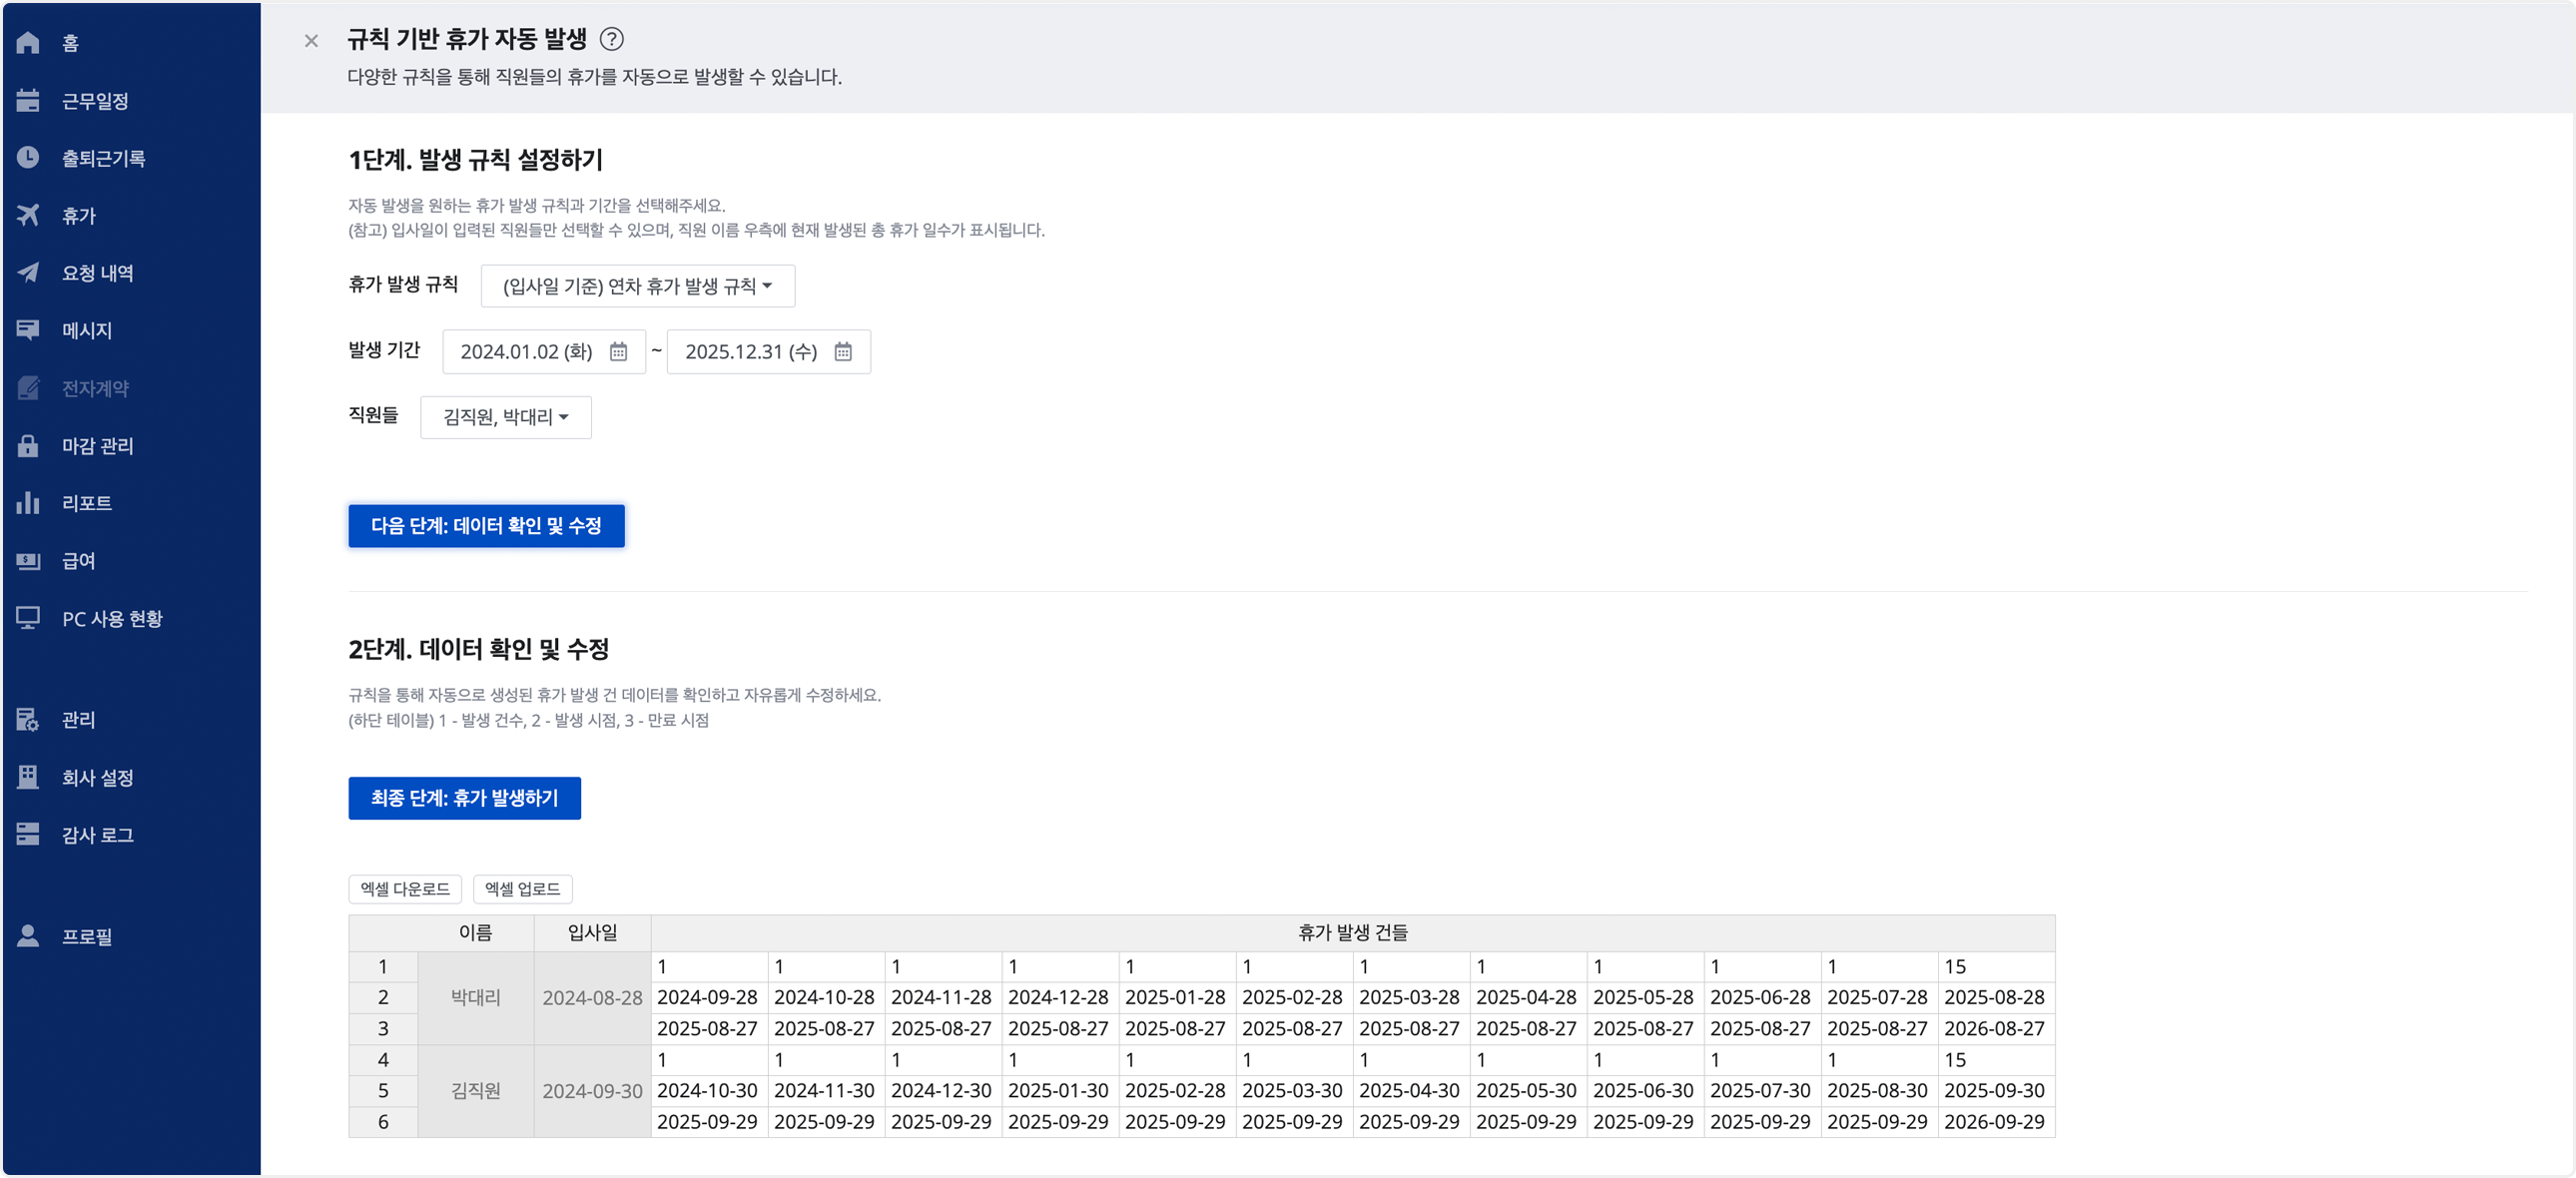Click the home icon in sidebar
The image size is (2576, 1178).
28,43
